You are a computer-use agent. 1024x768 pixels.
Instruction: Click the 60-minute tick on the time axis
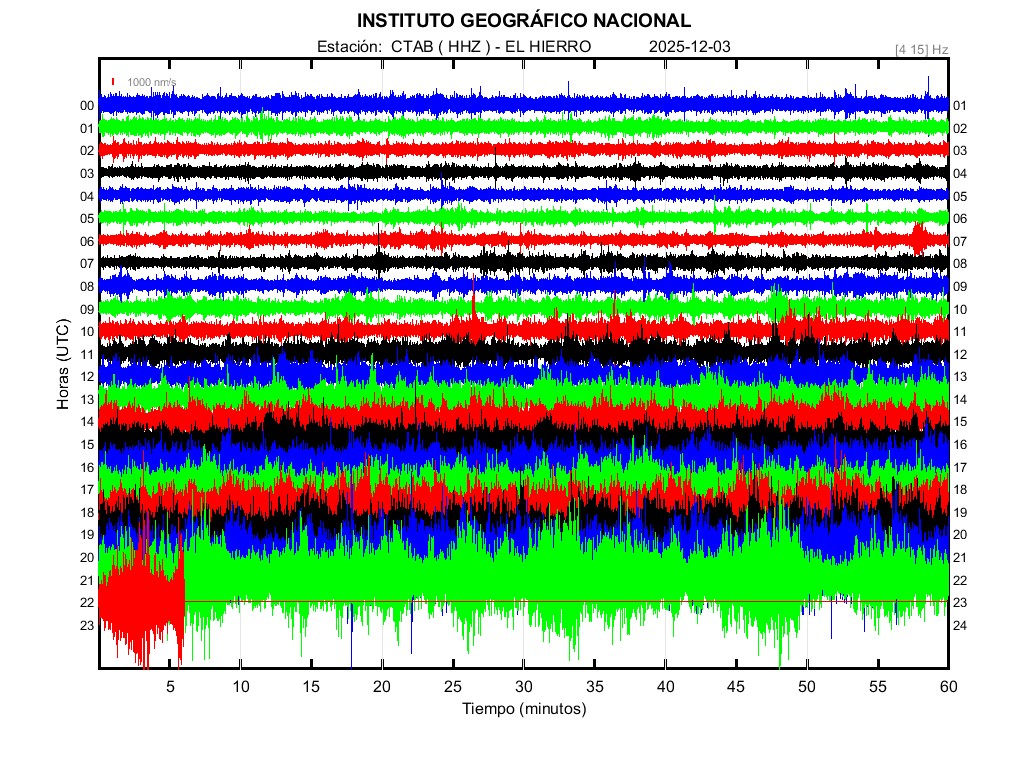948,686
